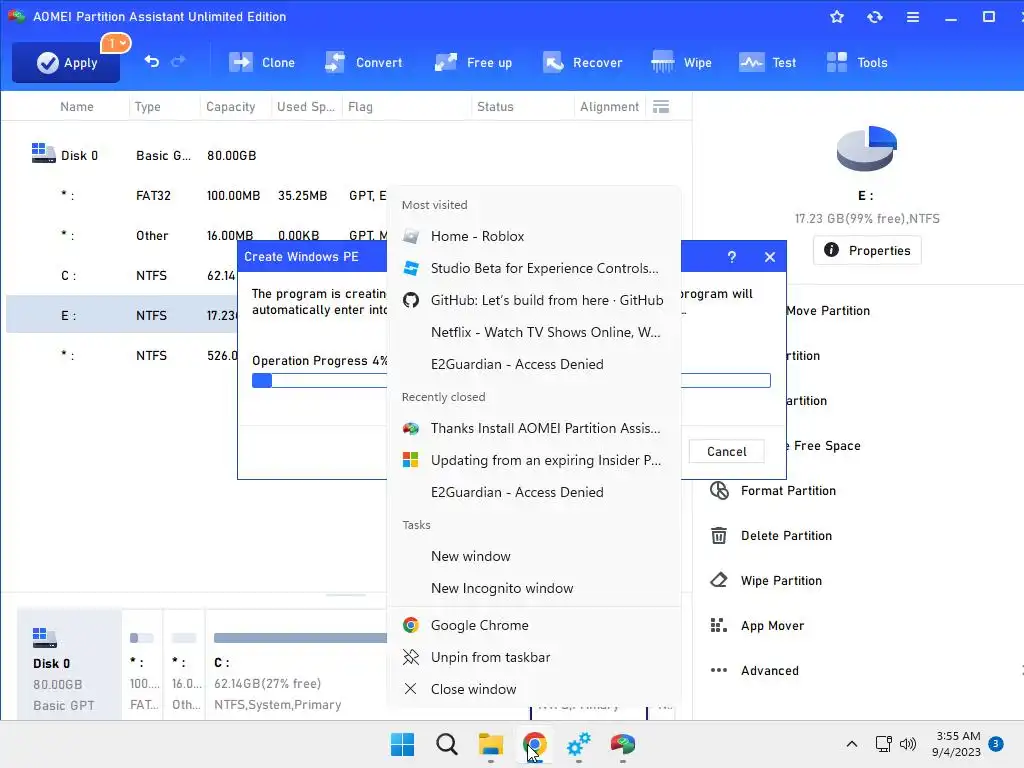This screenshot has height=768, width=1024.
Task: Reopen E2Guardian - Access Denied under Recently closed
Action: (534, 492)
